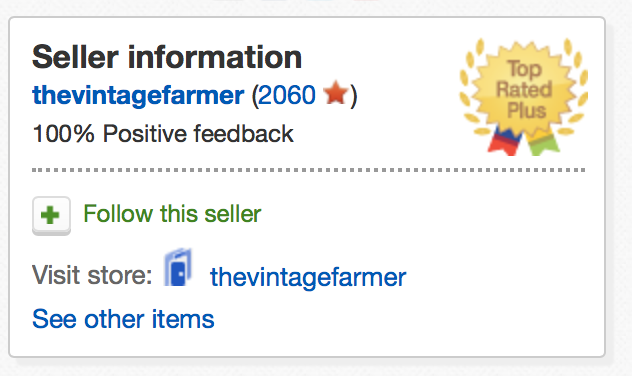Viewport: 632px width, 376px height.
Task: Click the Top Rated Plus gold badge
Action: coord(524,97)
